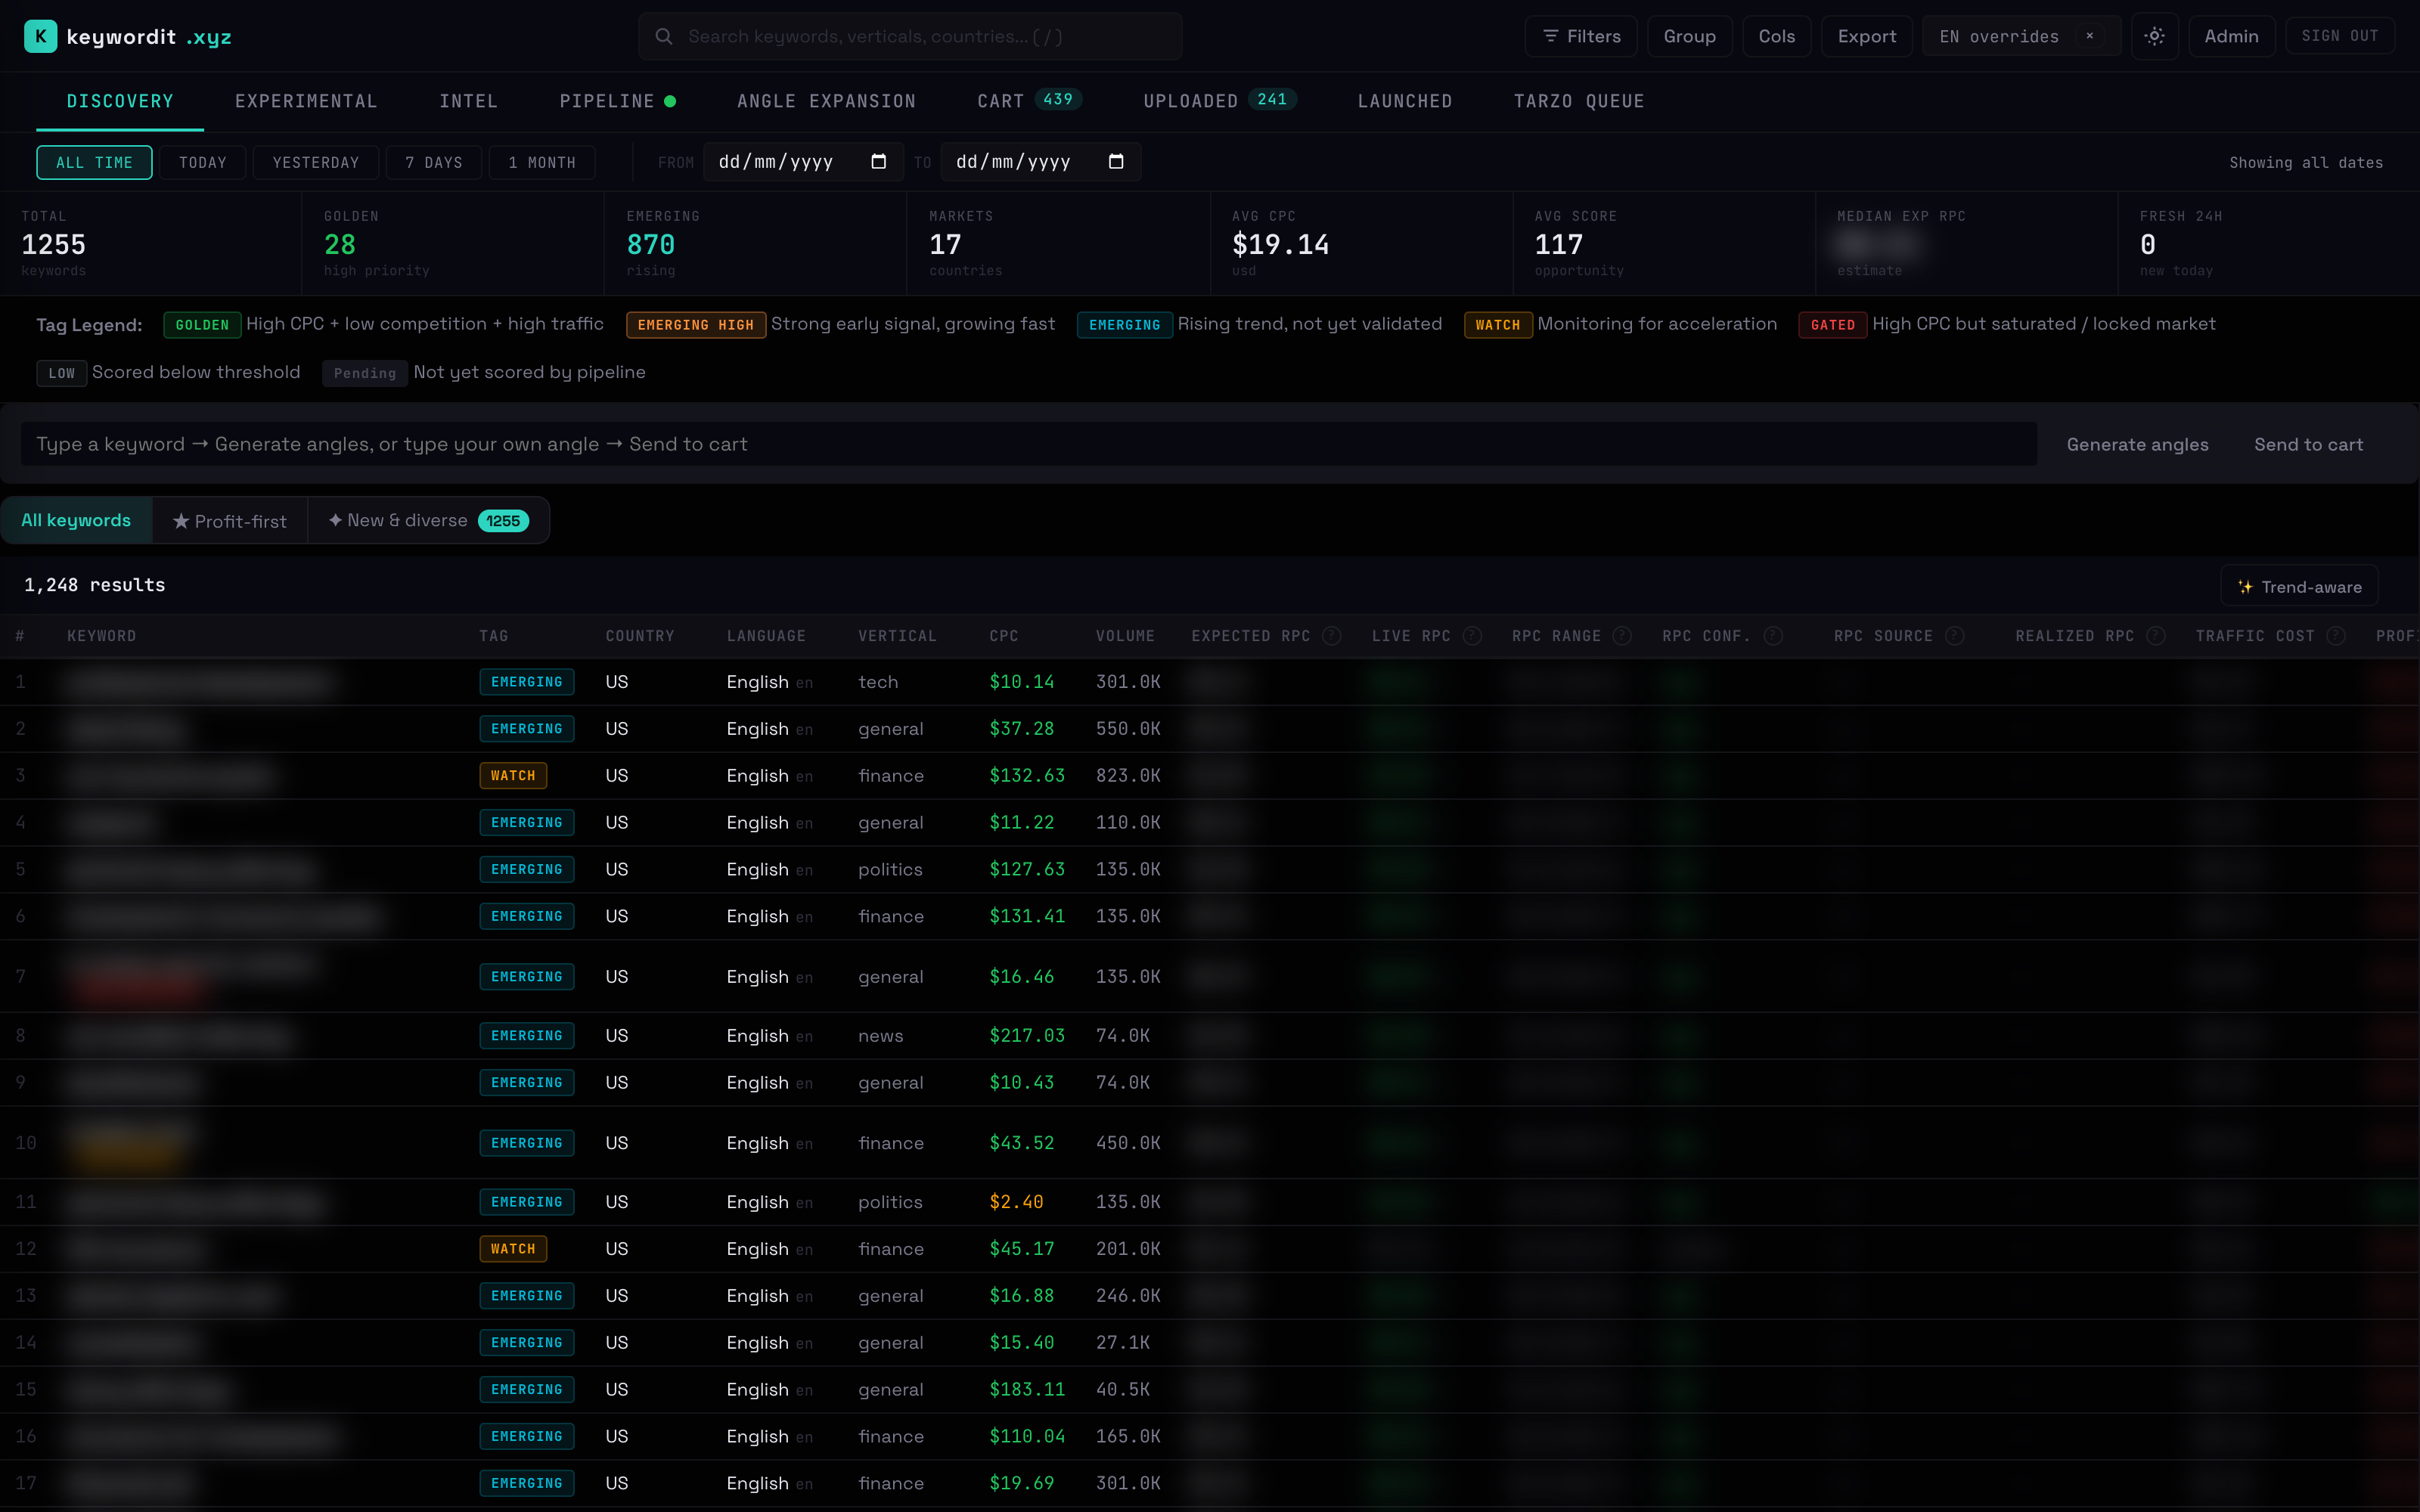Click the tech vertical in row 1
This screenshot has height=1512, width=2420.
tap(878, 682)
